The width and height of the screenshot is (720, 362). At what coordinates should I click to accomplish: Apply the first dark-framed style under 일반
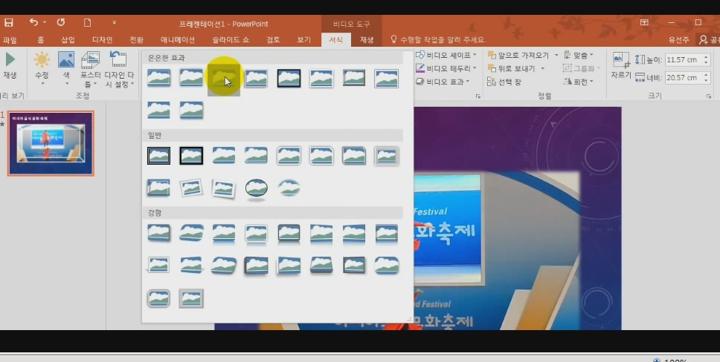point(159,156)
